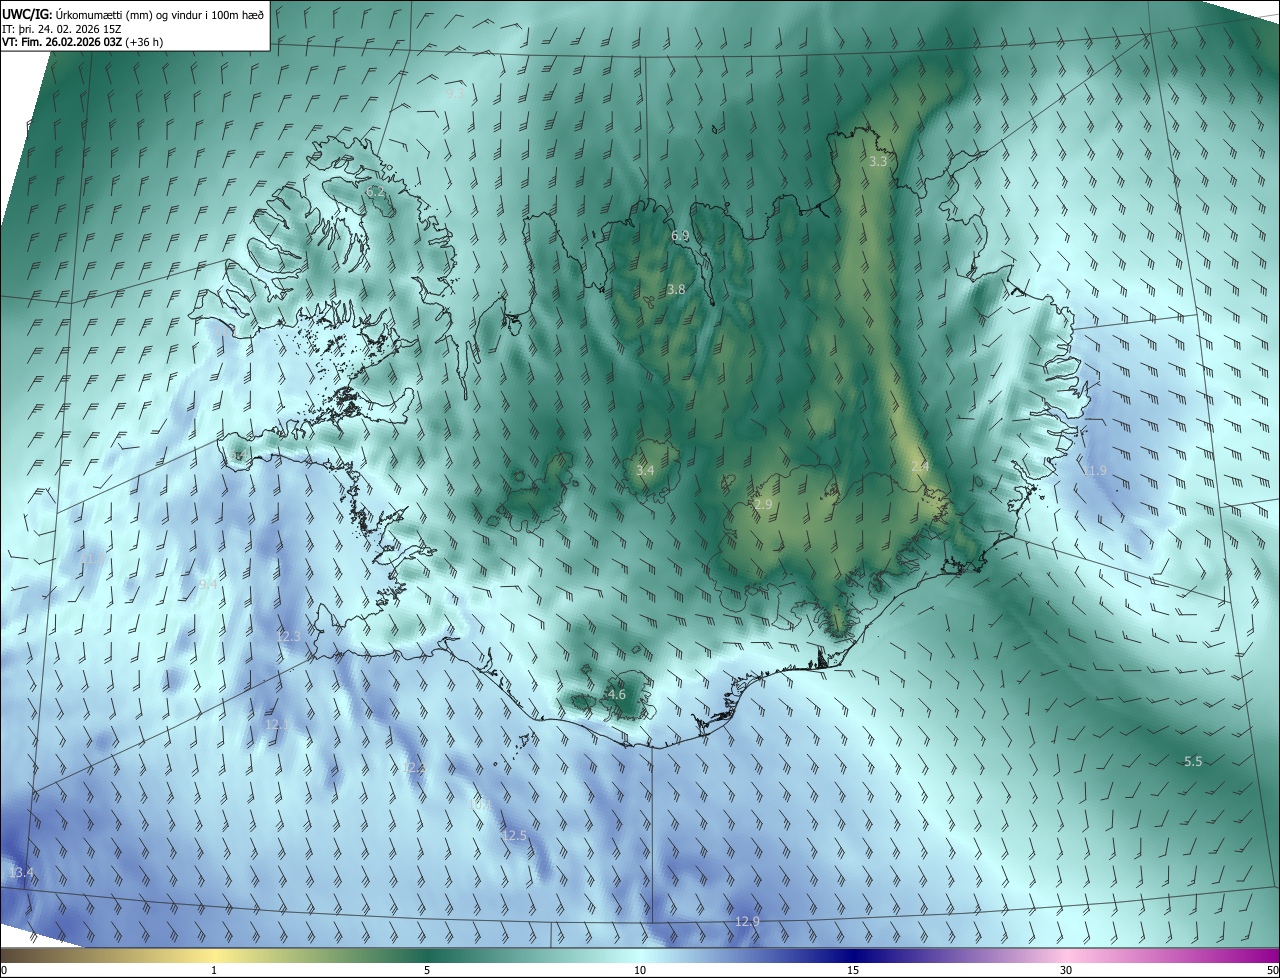Click the valid time line "VT: Fim. 26.02.2026 03Z"
Screen dimensions: 1280x978
(62, 43)
